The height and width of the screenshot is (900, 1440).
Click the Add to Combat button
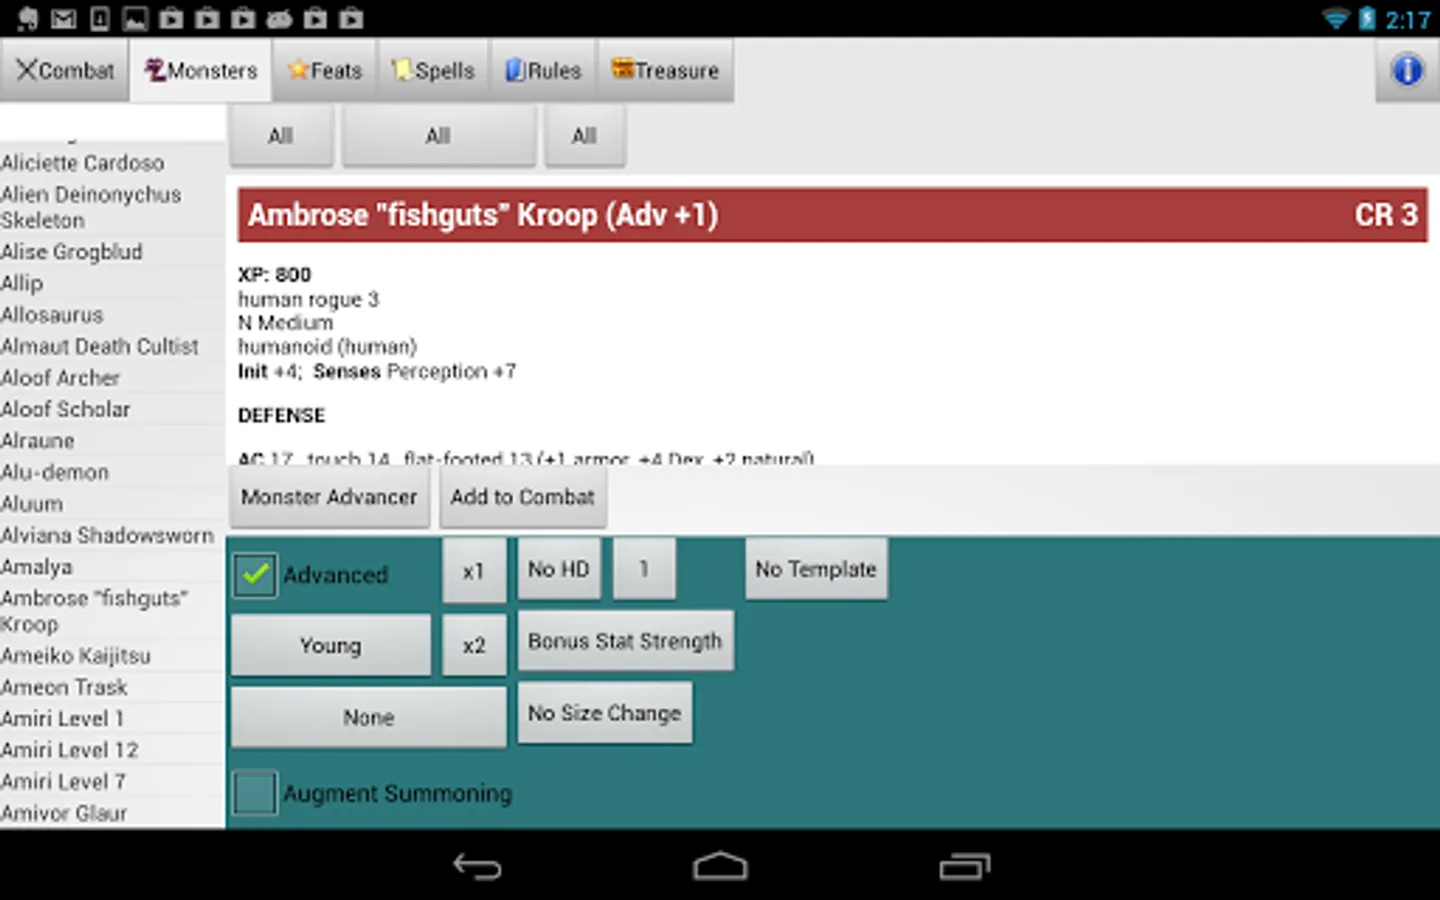point(523,497)
